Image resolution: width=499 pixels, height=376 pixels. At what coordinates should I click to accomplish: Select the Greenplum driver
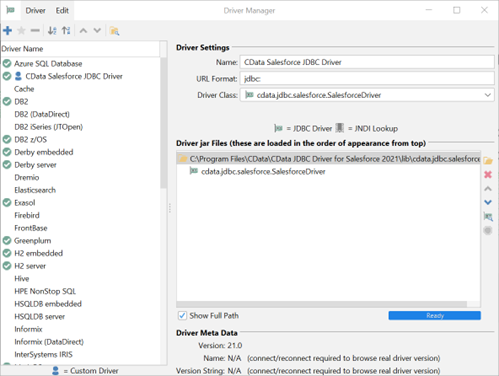coord(33,240)
